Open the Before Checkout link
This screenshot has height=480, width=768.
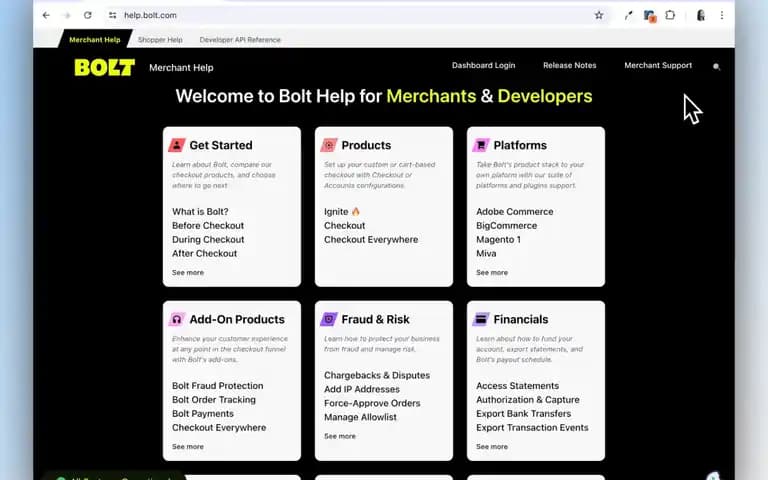click(208, 225)
